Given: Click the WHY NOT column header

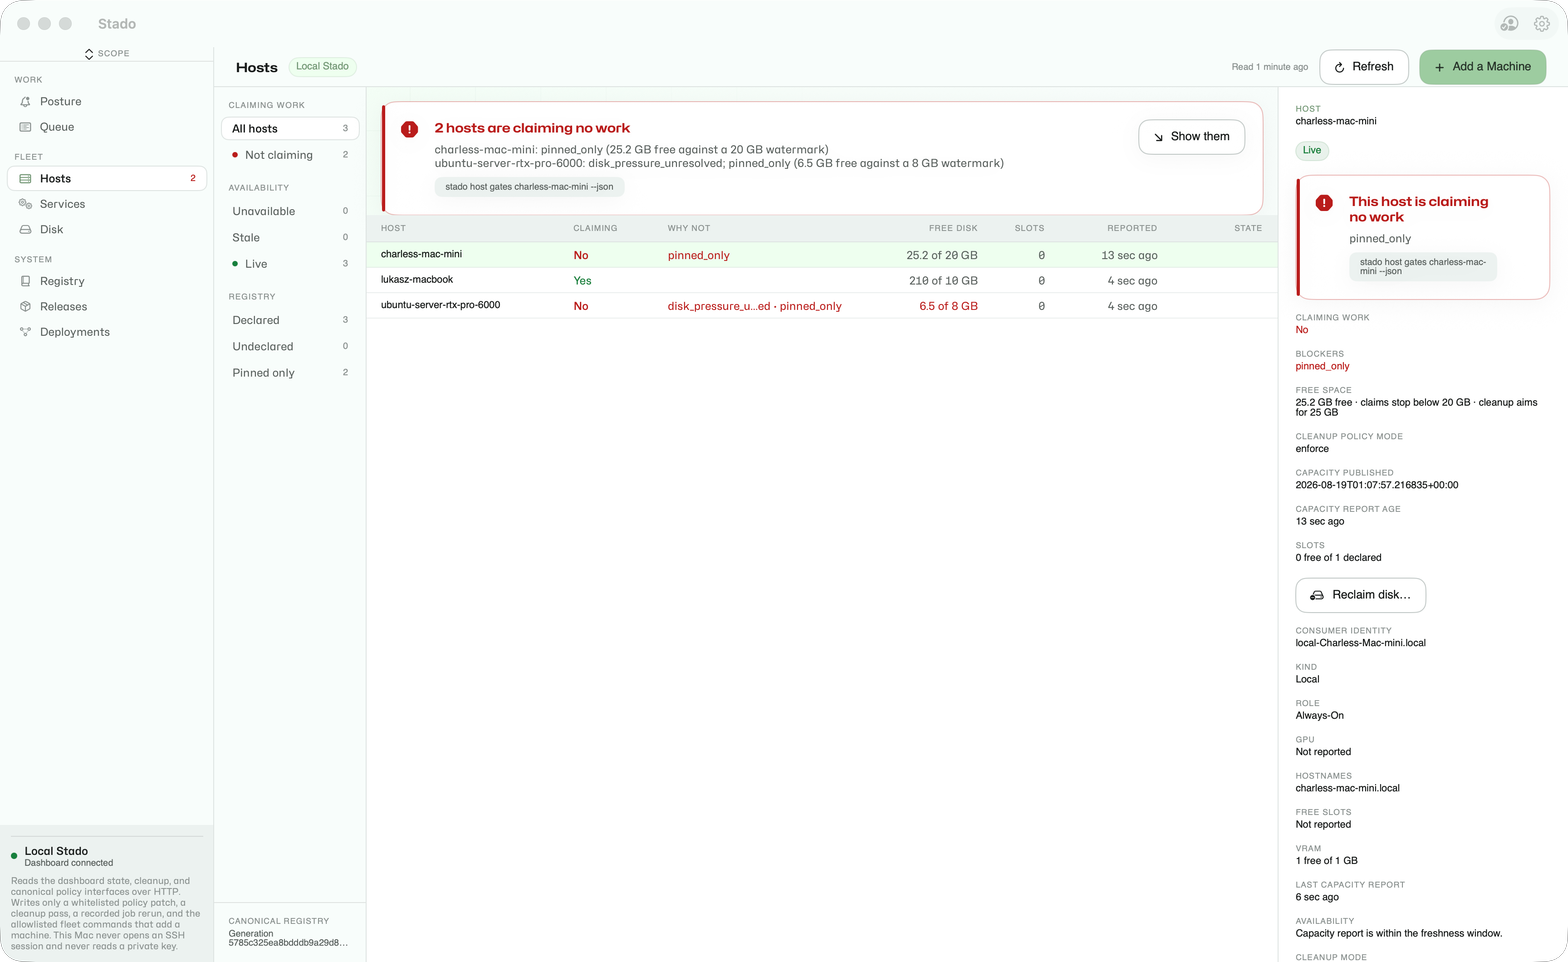Looking at the screenshot, I should (x=689, y=229).
